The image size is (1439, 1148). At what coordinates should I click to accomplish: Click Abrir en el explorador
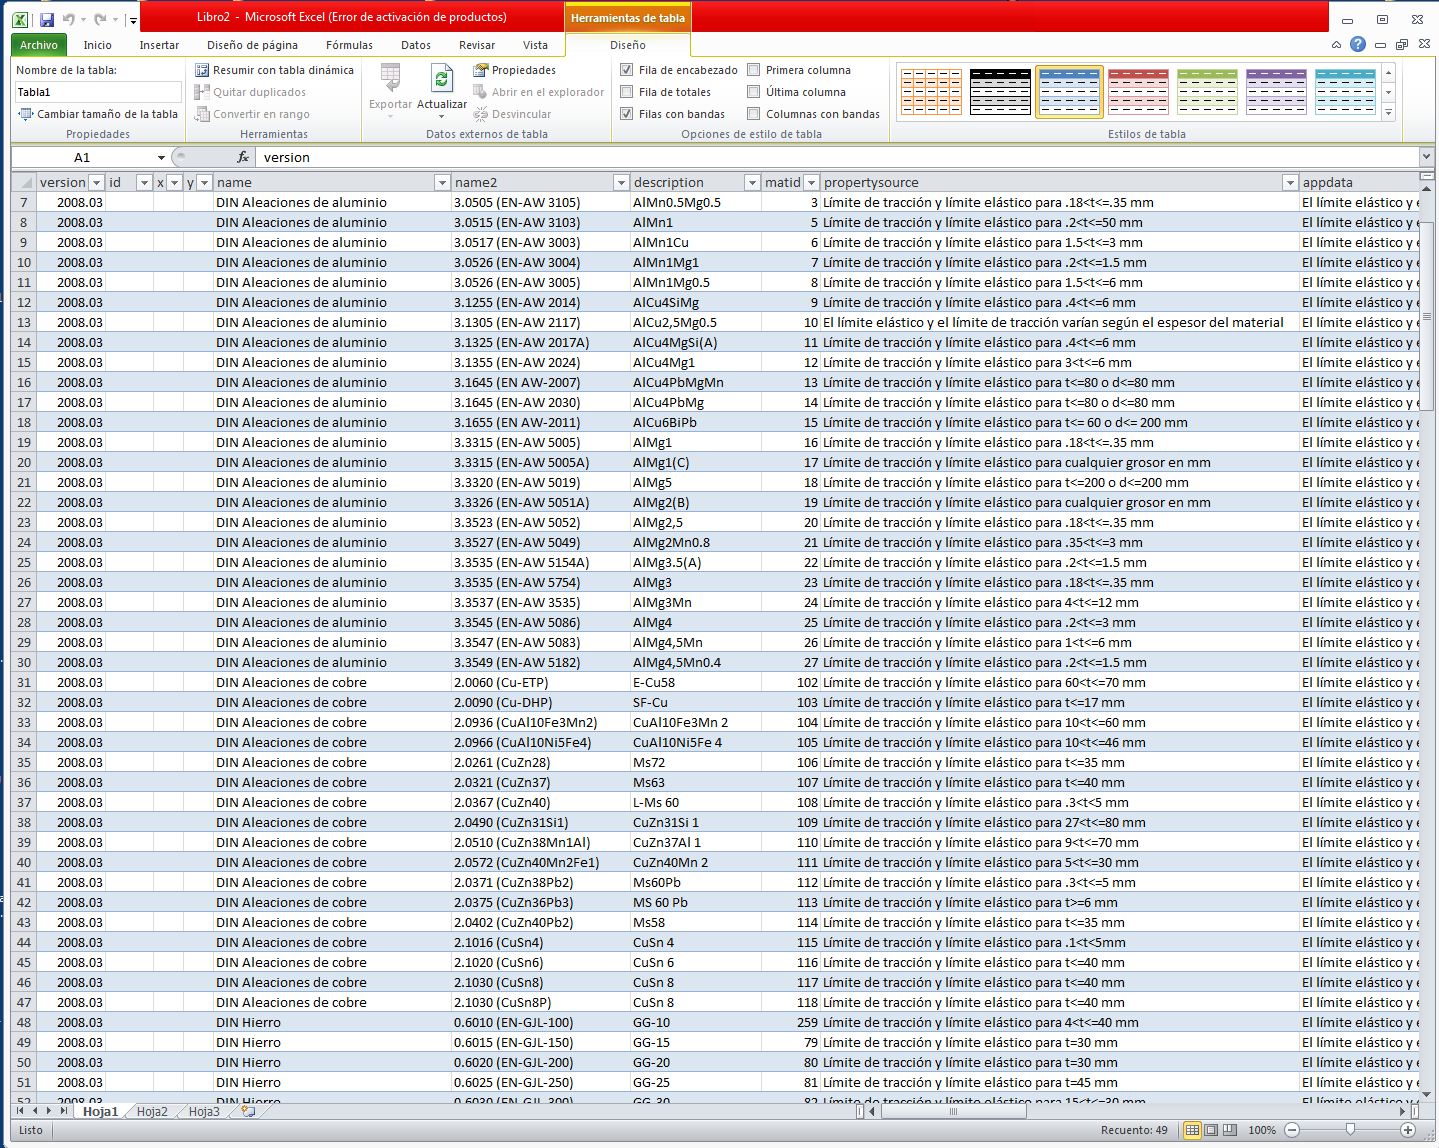[x=539, y=92]
